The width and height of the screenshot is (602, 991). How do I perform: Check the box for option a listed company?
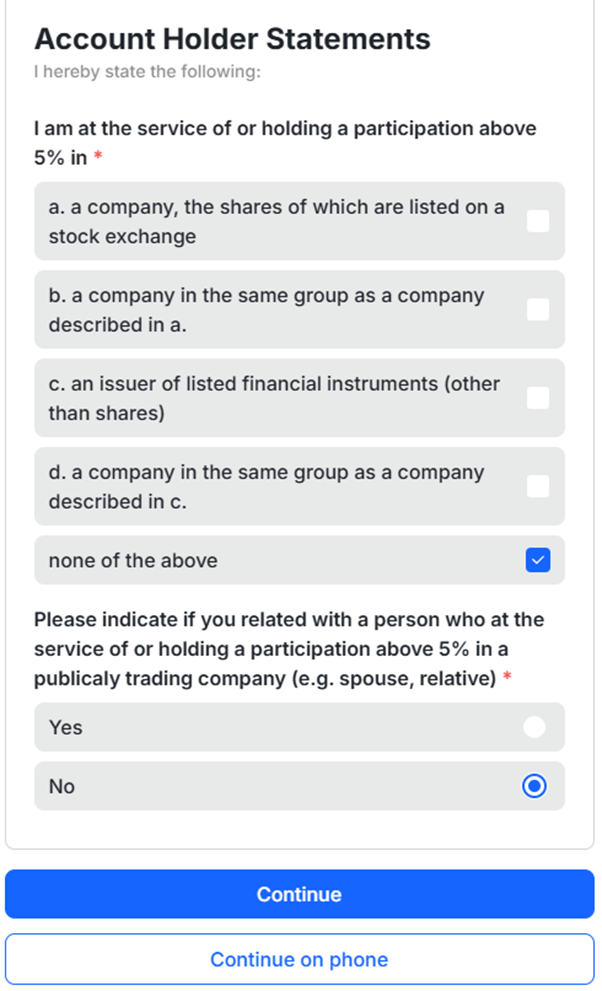(538, 221)
